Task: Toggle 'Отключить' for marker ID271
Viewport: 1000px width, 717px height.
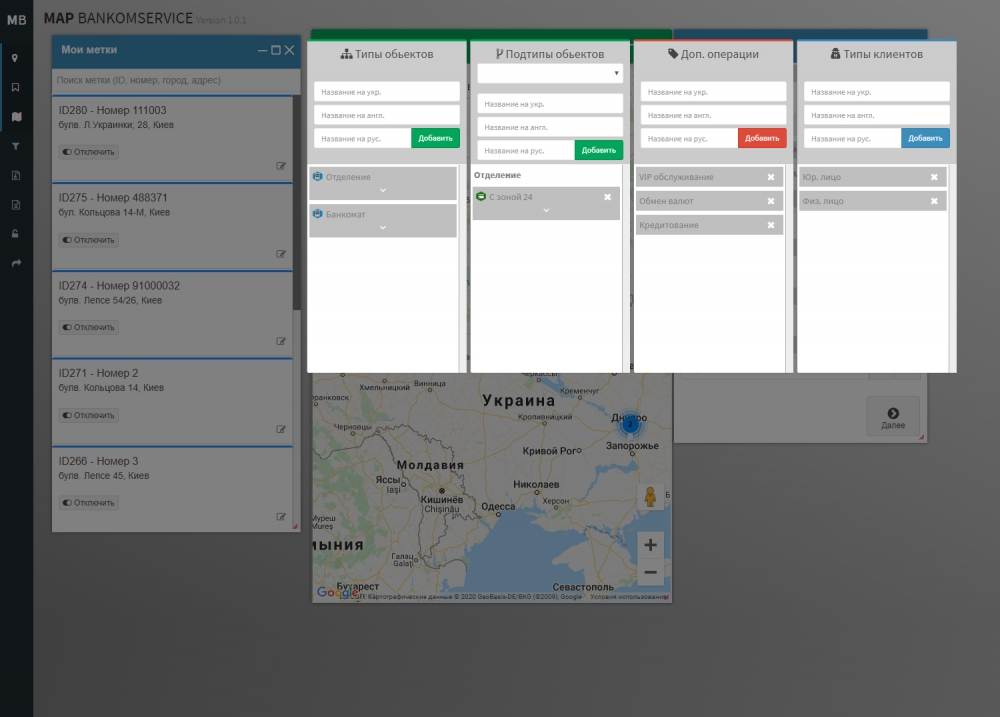Action: coord(88,415)
